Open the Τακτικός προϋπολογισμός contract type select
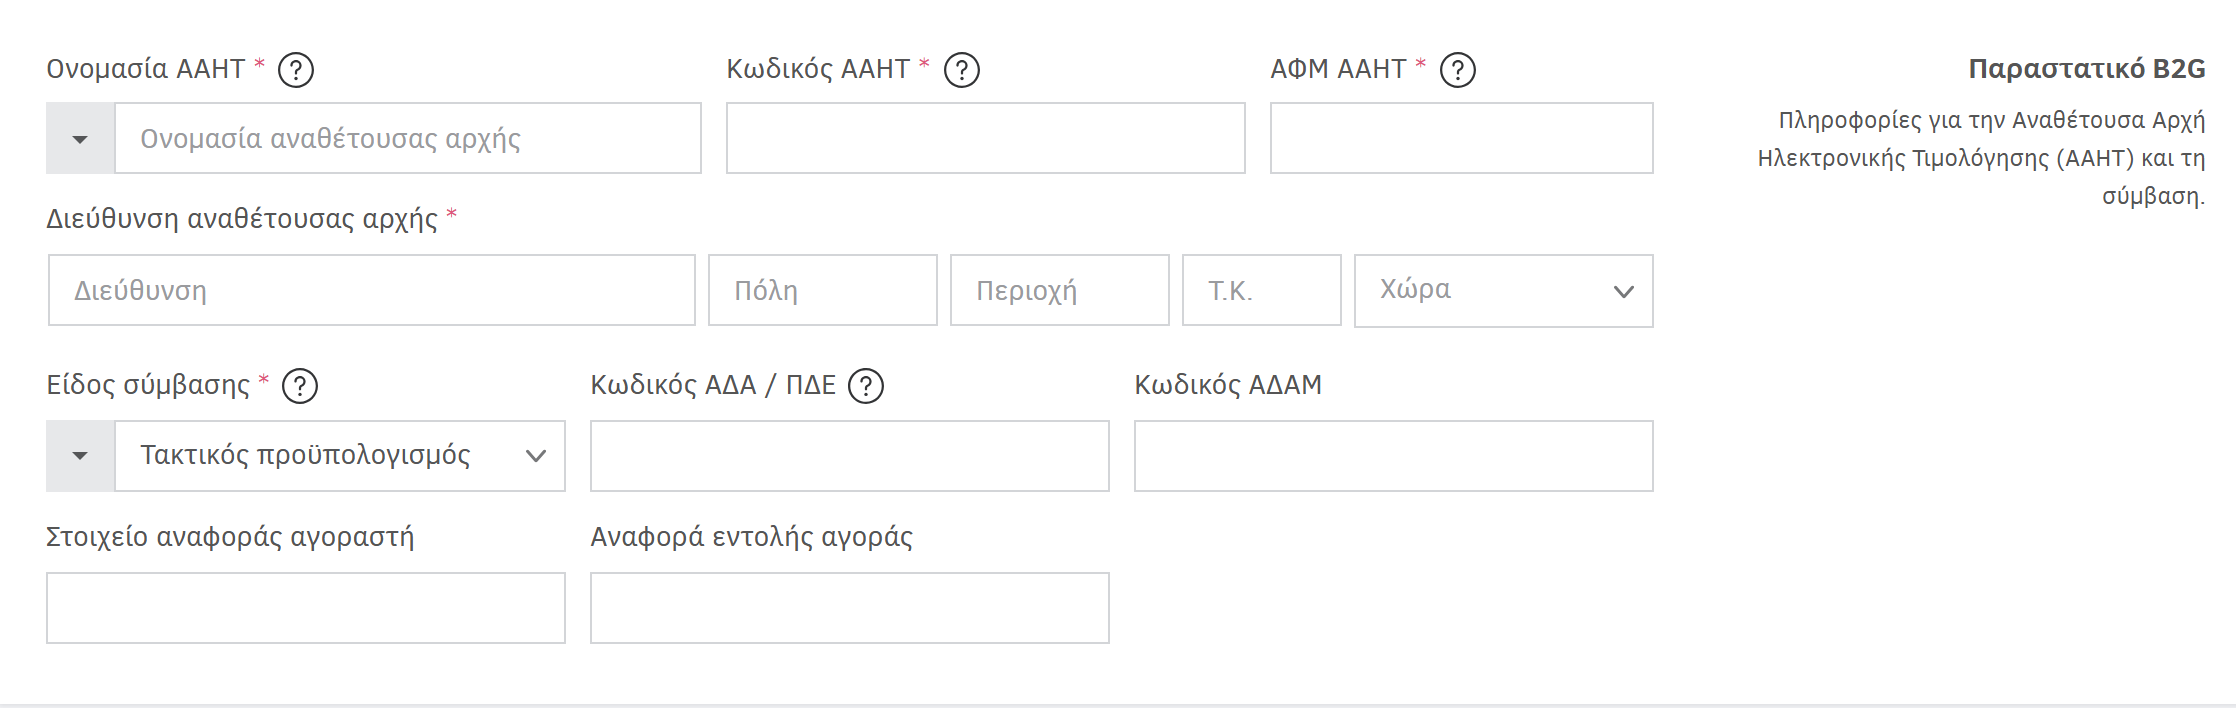This screenshot has height=708, width=2236. click(x=341, y=456)
